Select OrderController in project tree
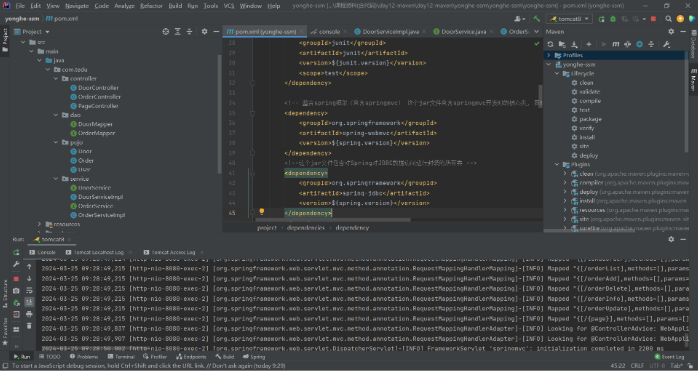This screenshot has height=371, width=698. 99,97
